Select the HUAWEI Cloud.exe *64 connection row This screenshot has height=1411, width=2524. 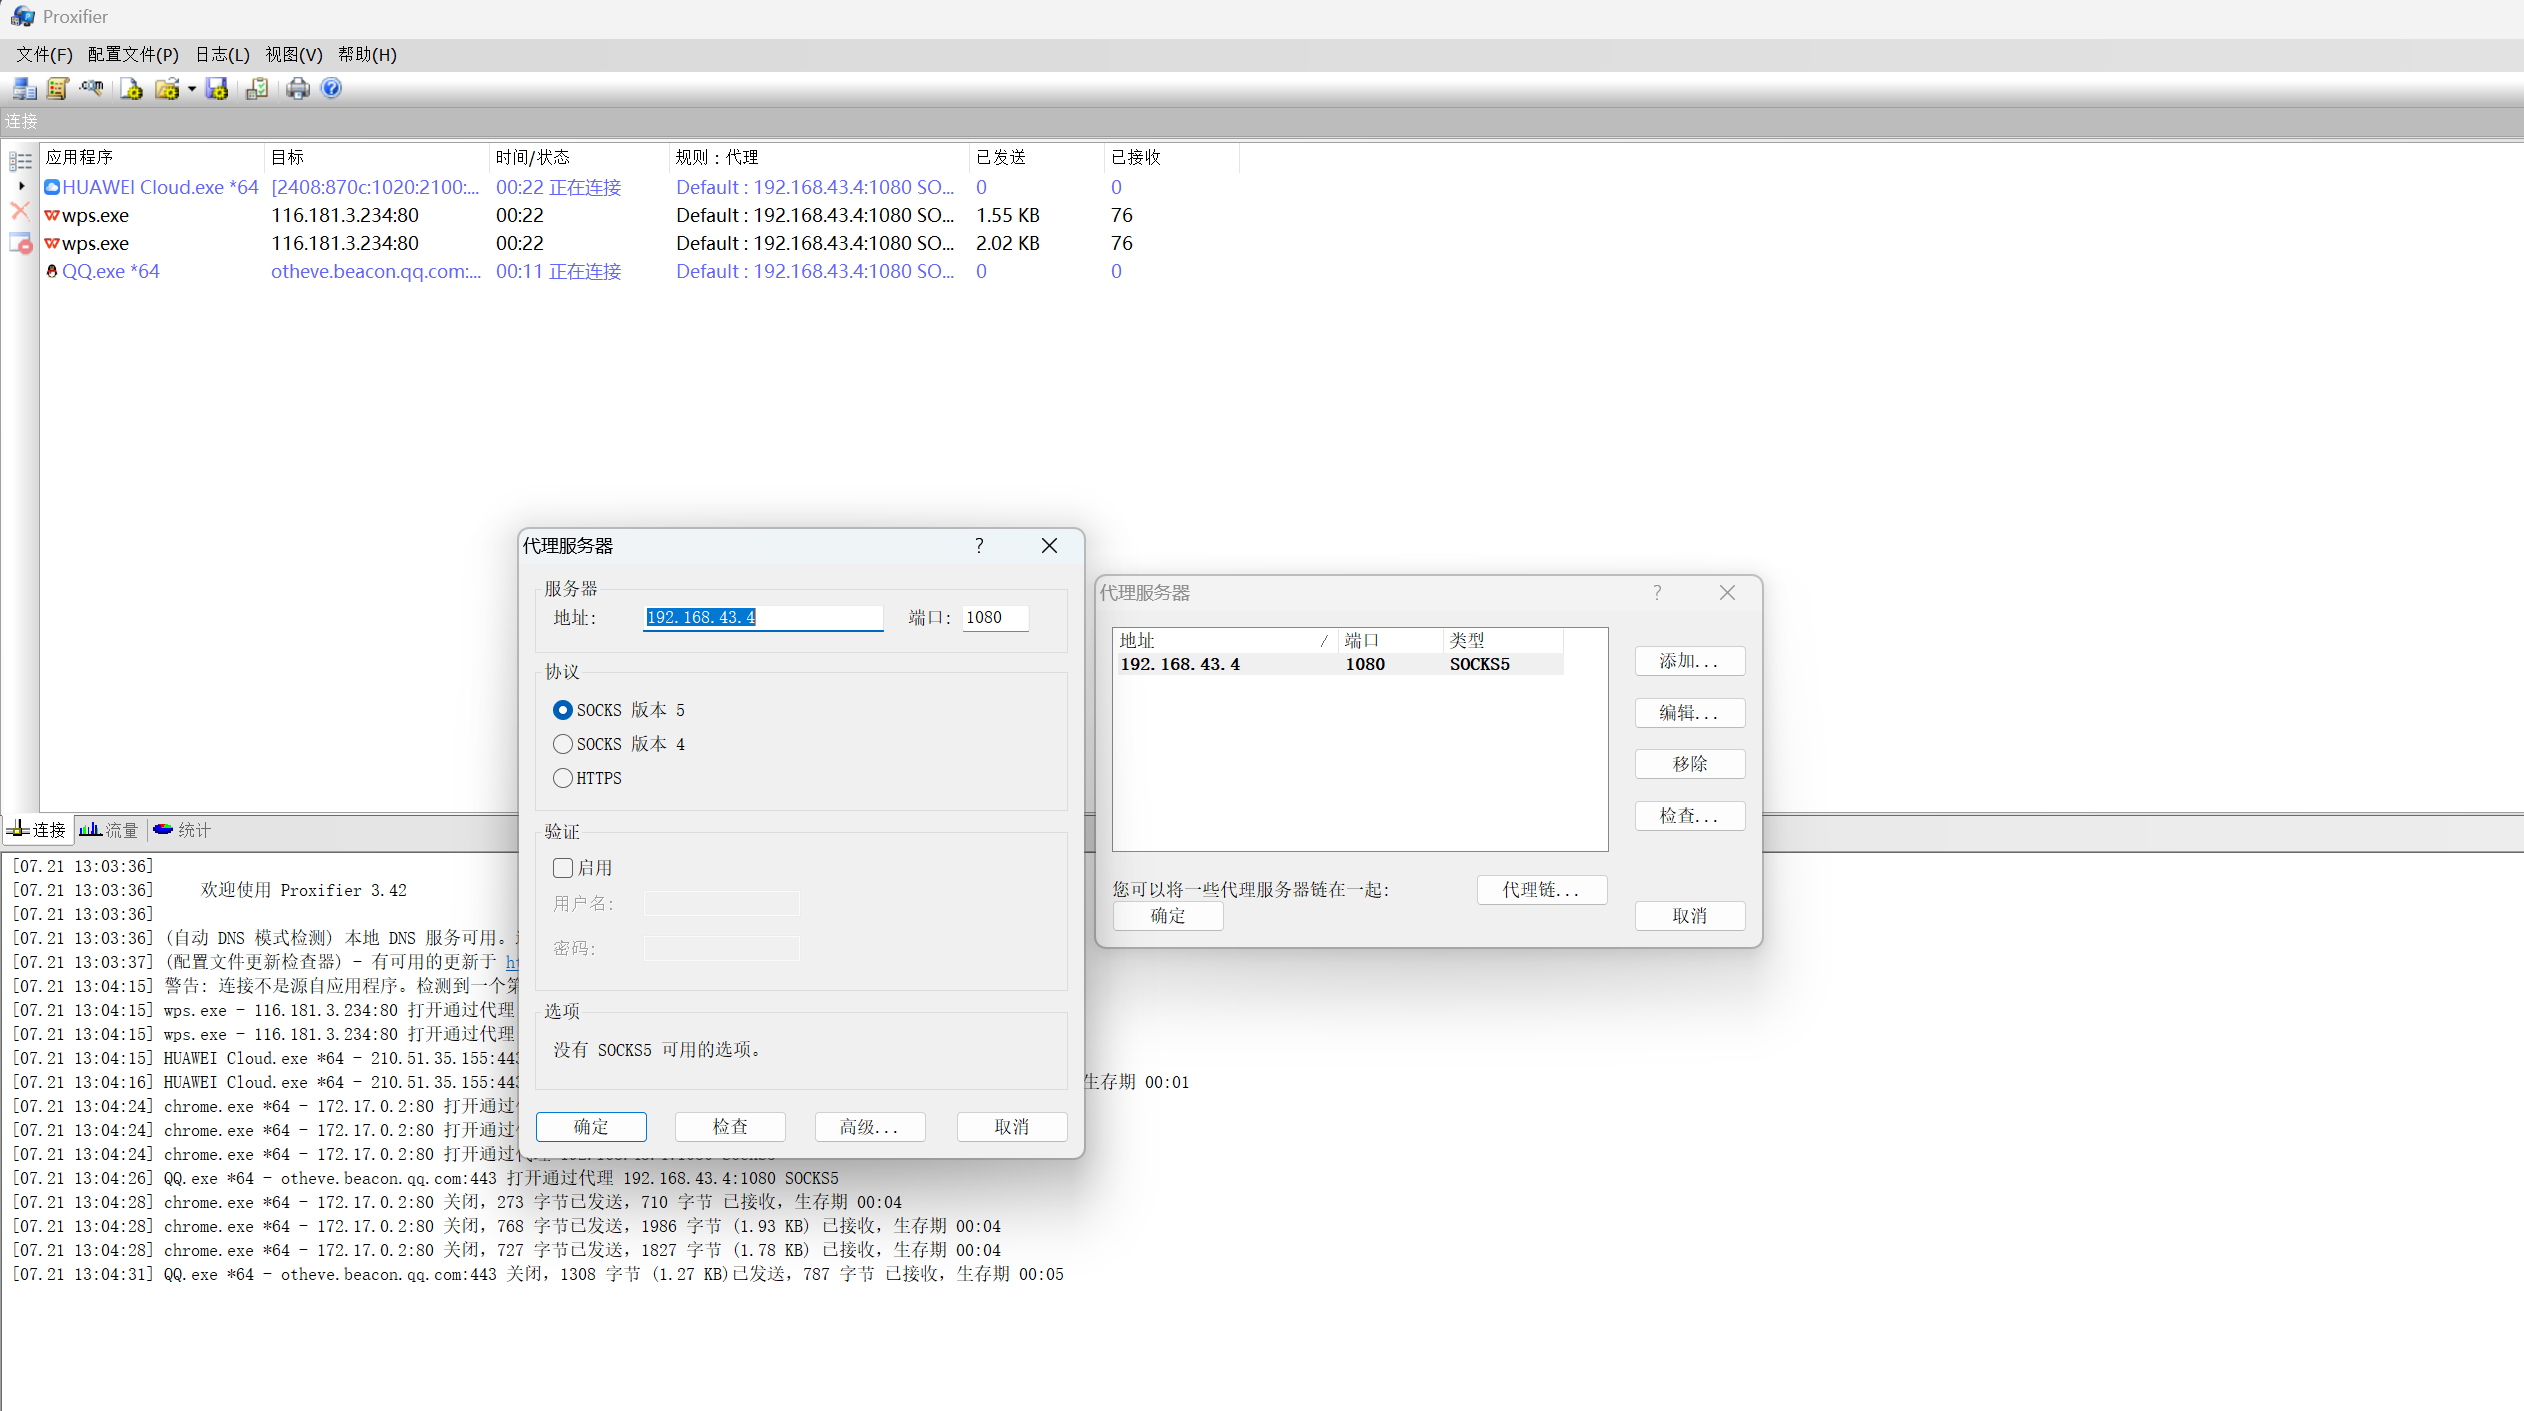[640, 187]
